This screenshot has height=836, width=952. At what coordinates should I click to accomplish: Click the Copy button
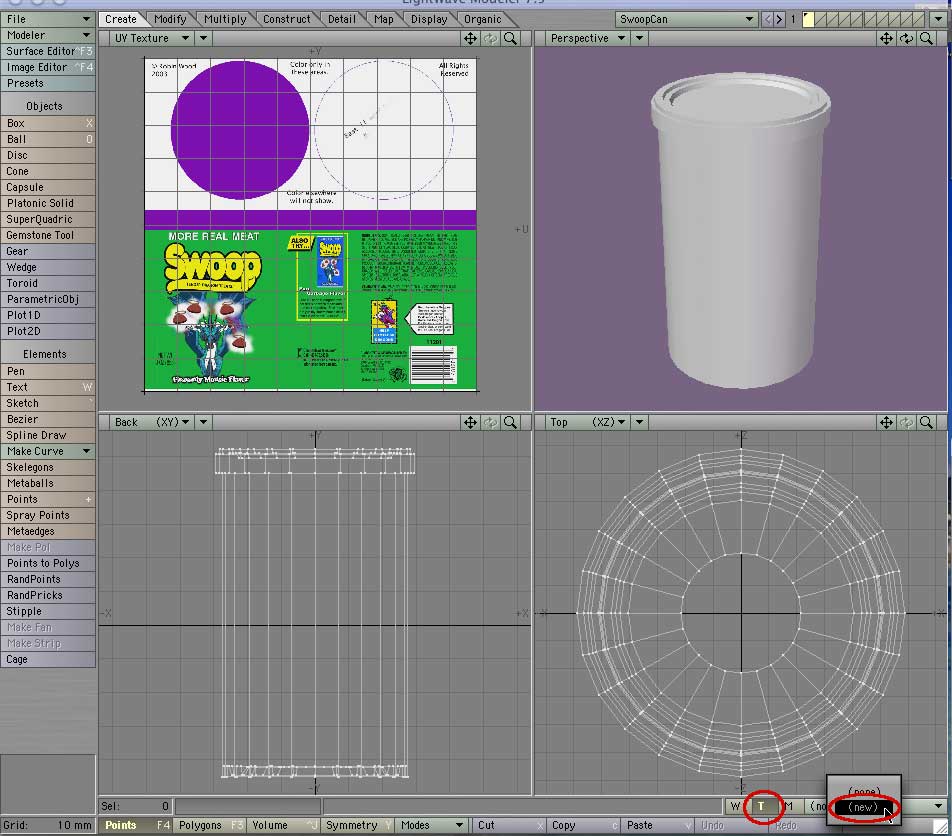(582, 825)
